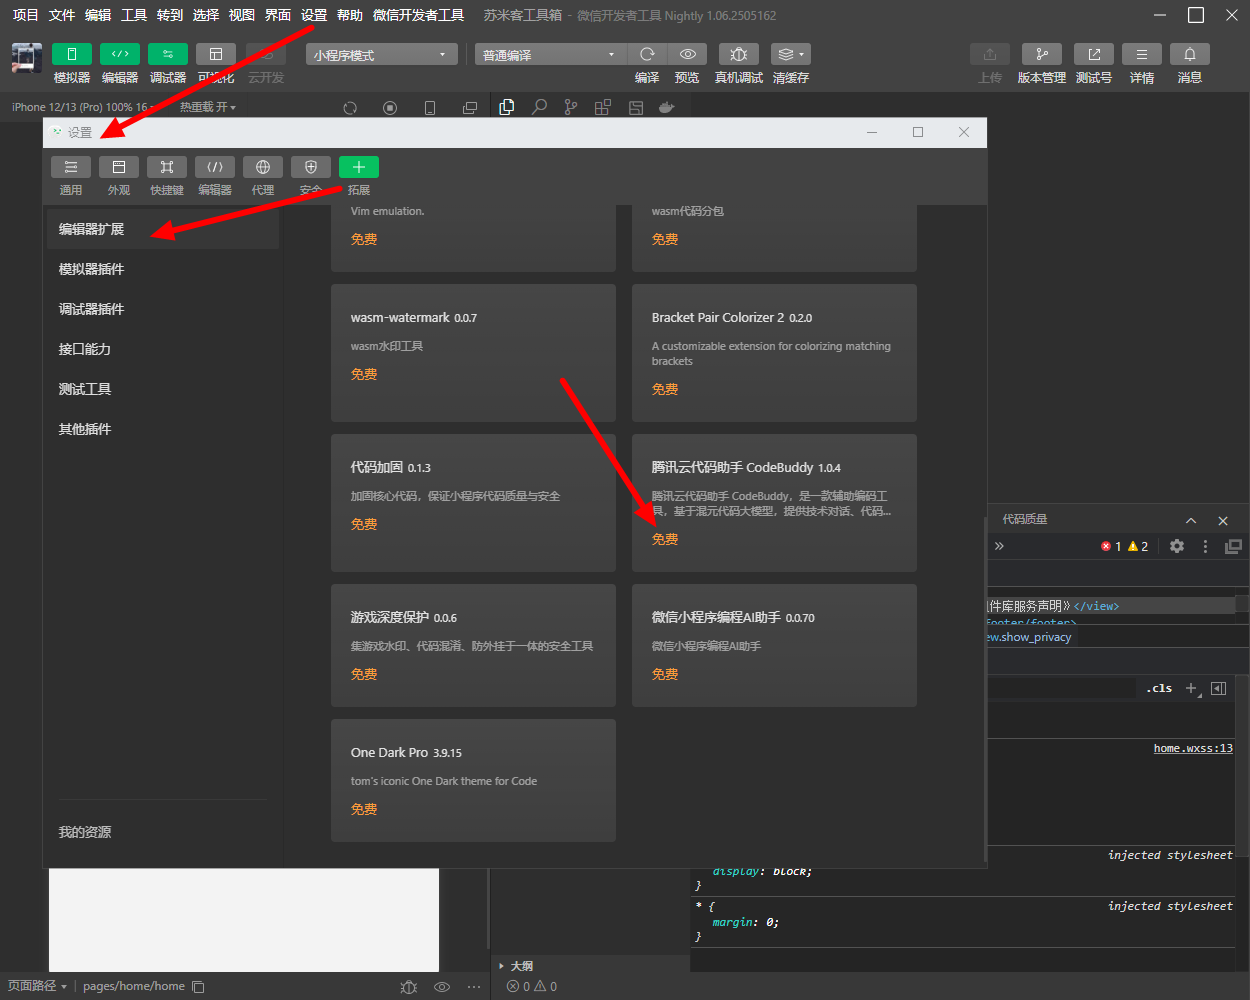Open 我的资源 in the sidebar
1250x1000 pixels.
tap(85, 832)
